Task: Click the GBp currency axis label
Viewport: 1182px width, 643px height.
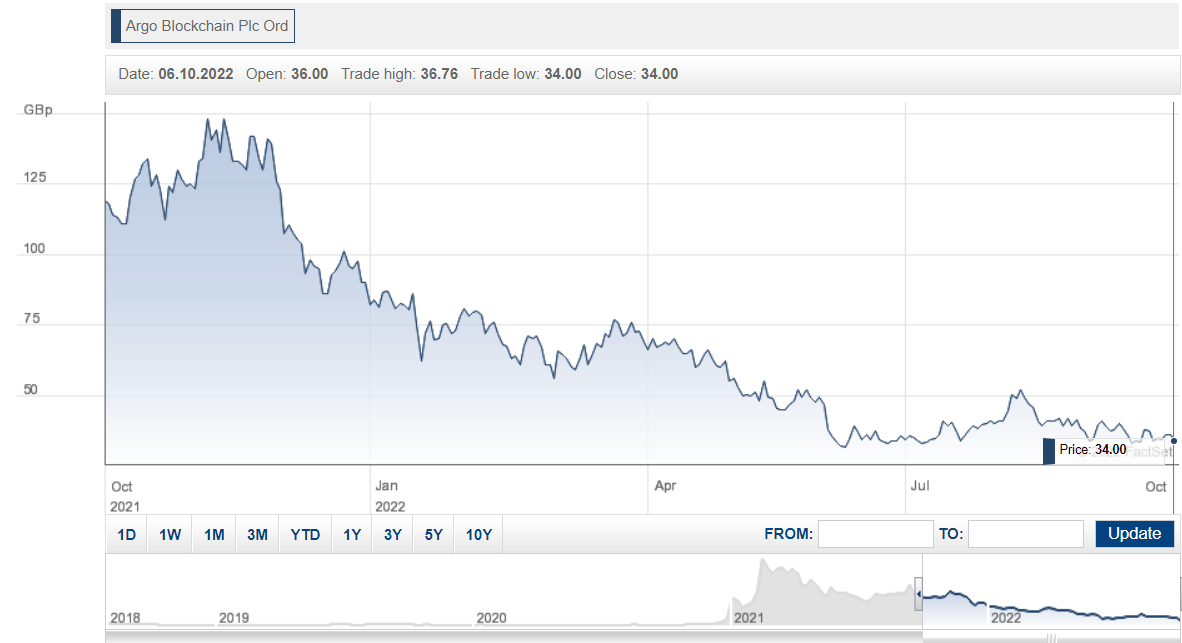Action: tap(38, 110)
